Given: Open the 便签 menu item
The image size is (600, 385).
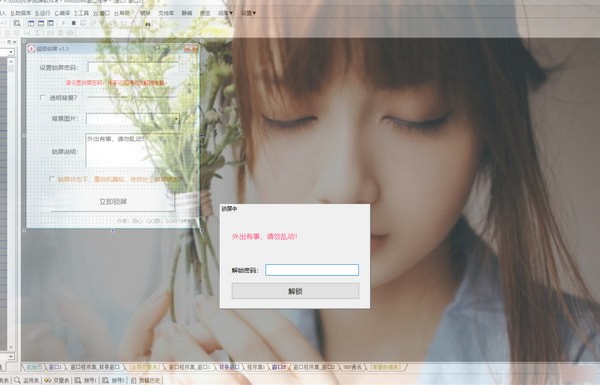Looking at the screenshot, I should click(x=205, y=13).
